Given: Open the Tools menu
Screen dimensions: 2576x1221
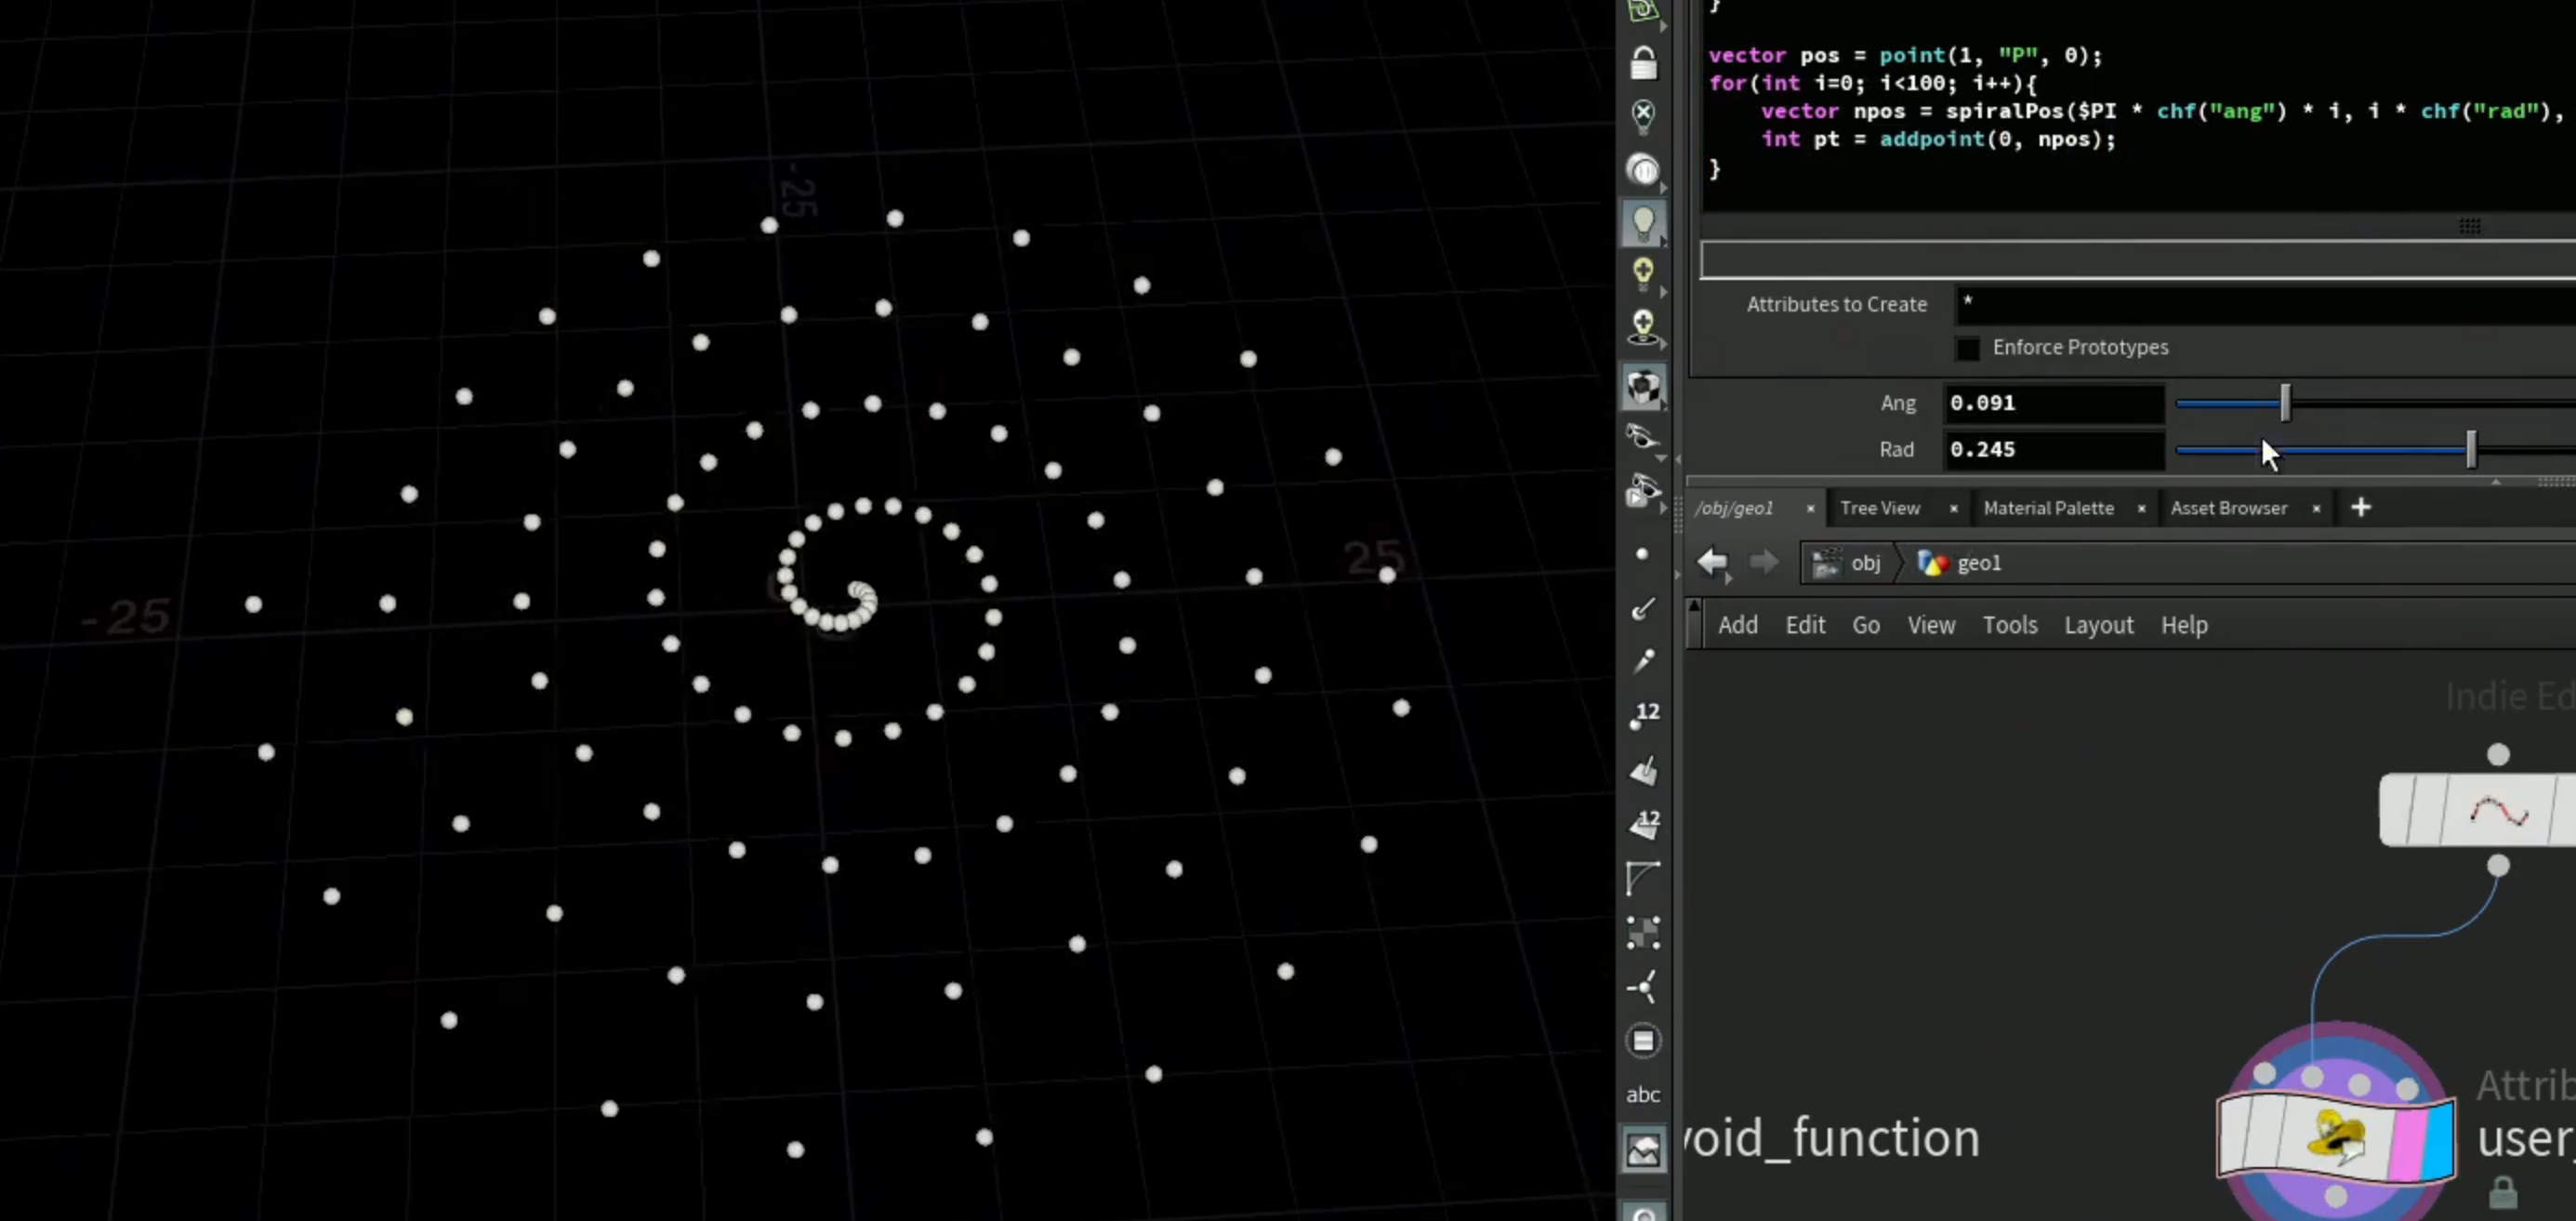Looking at the screenshot, I should 2010,625.
